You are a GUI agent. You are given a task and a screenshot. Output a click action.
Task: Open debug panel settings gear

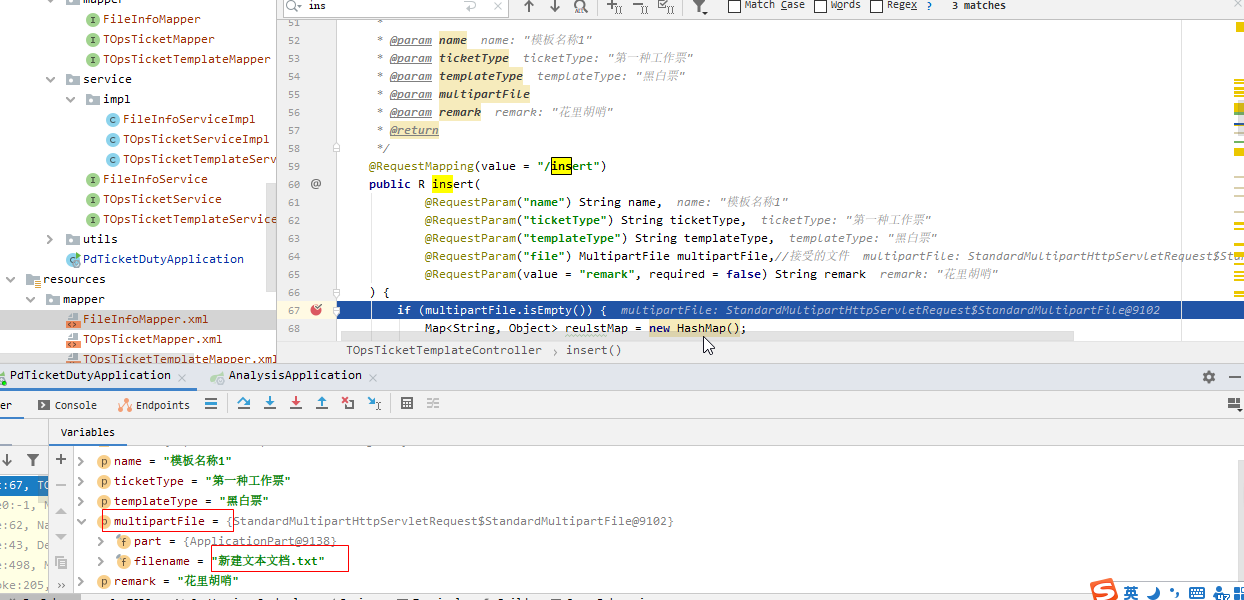click(1209, 377)
